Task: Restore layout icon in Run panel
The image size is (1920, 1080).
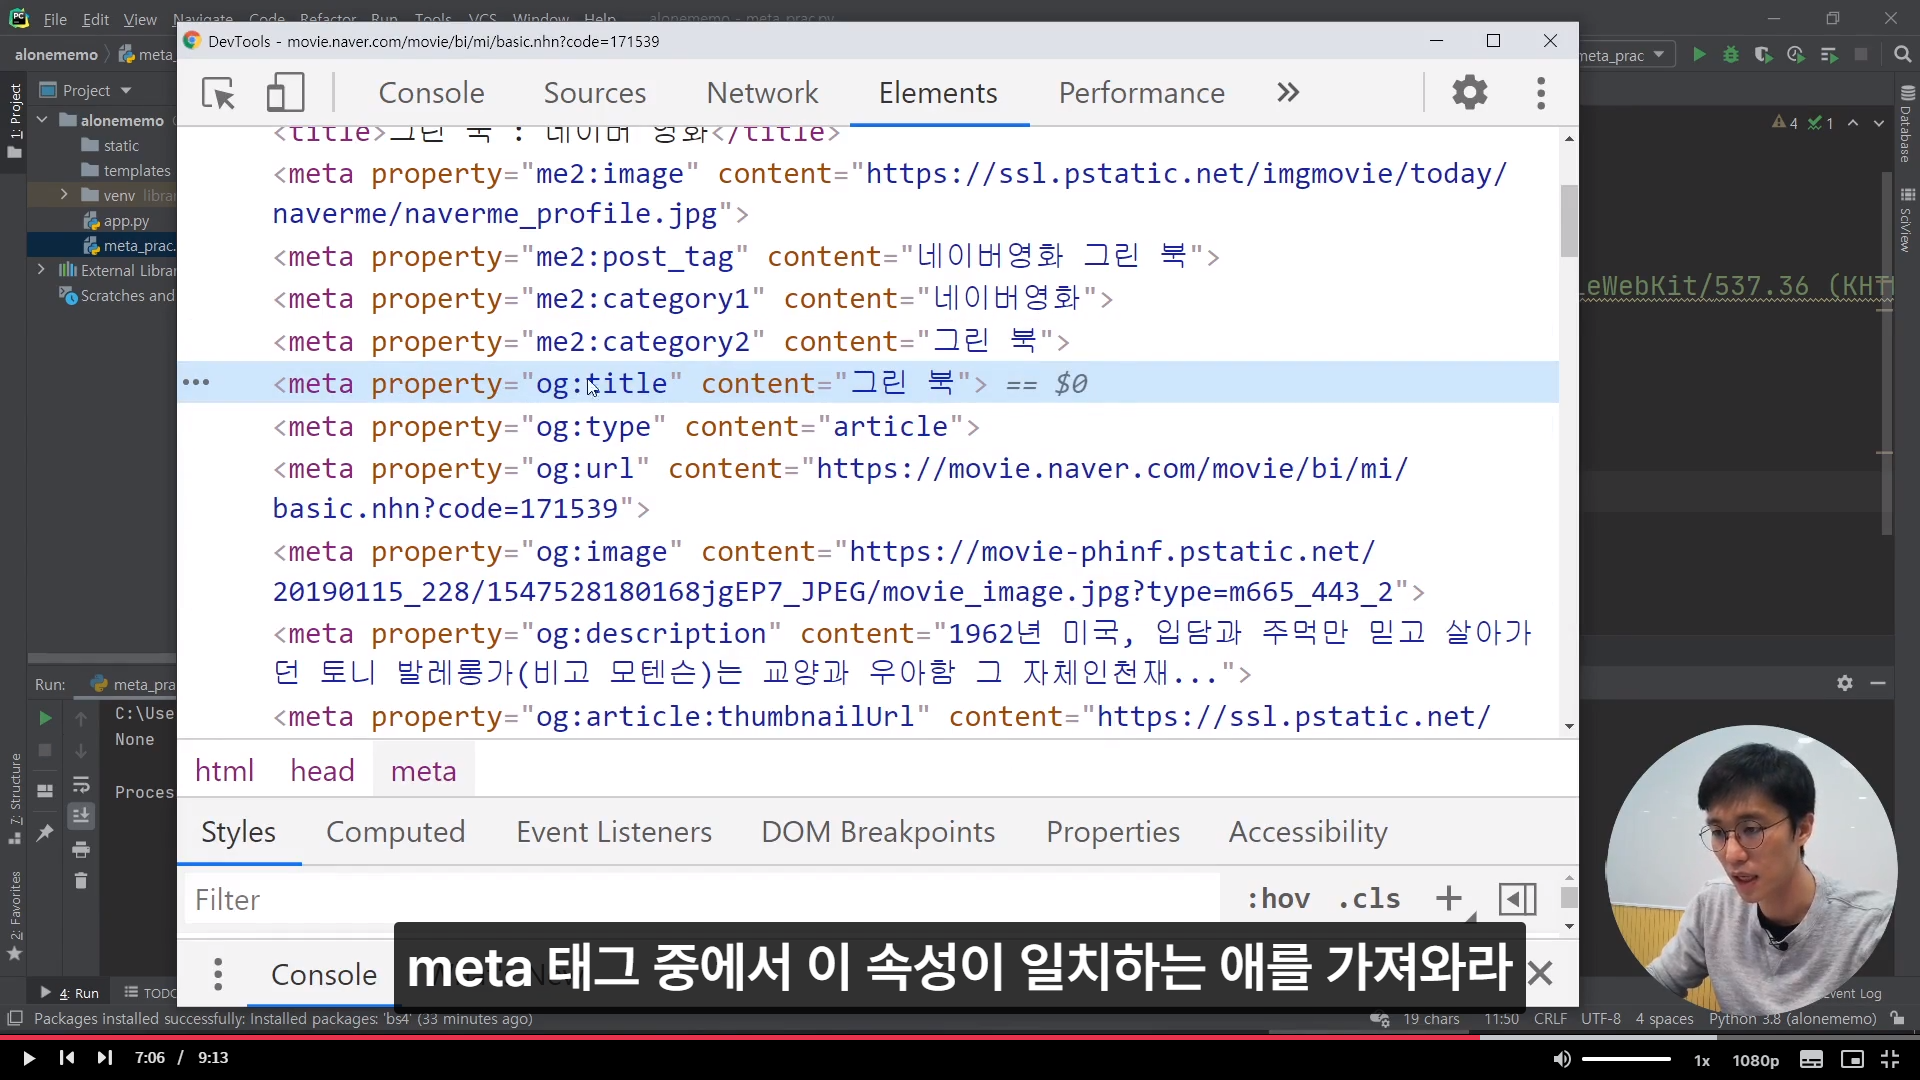Action: [45, 790]
